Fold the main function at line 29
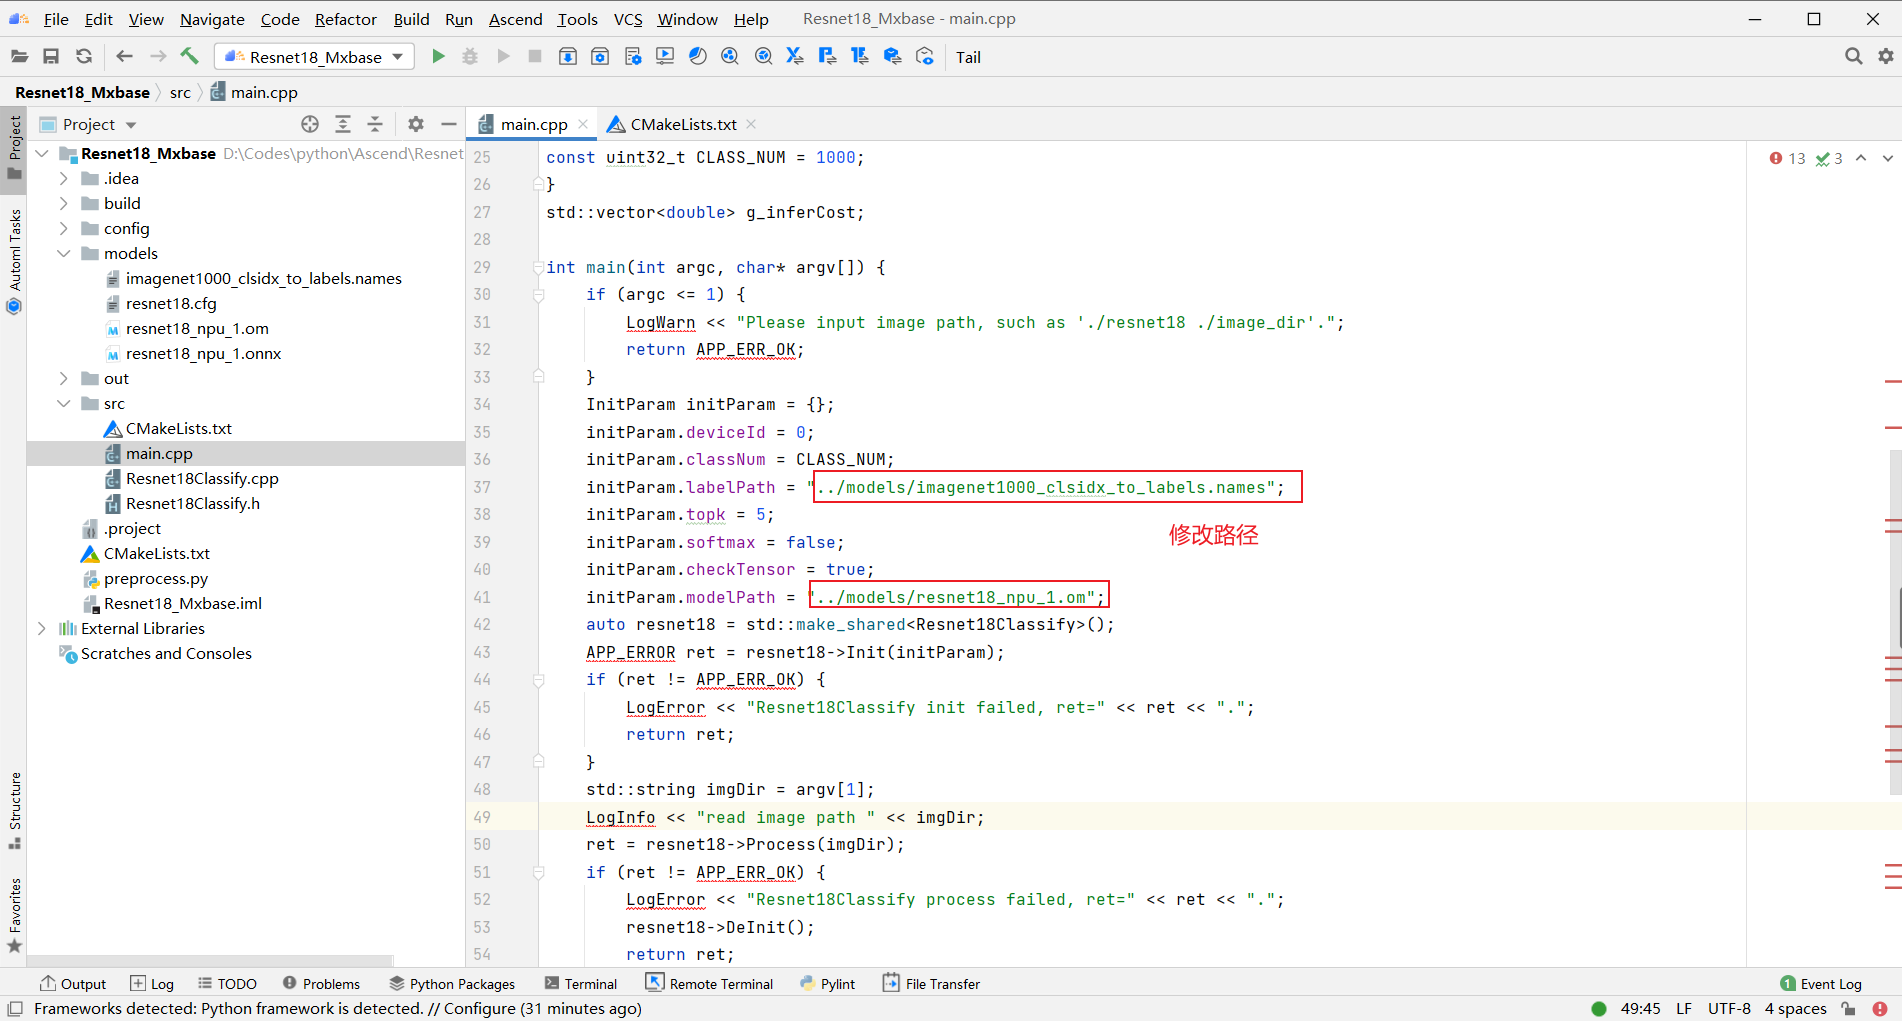Screen dimensions: 1902x1021 coord(538,267)
